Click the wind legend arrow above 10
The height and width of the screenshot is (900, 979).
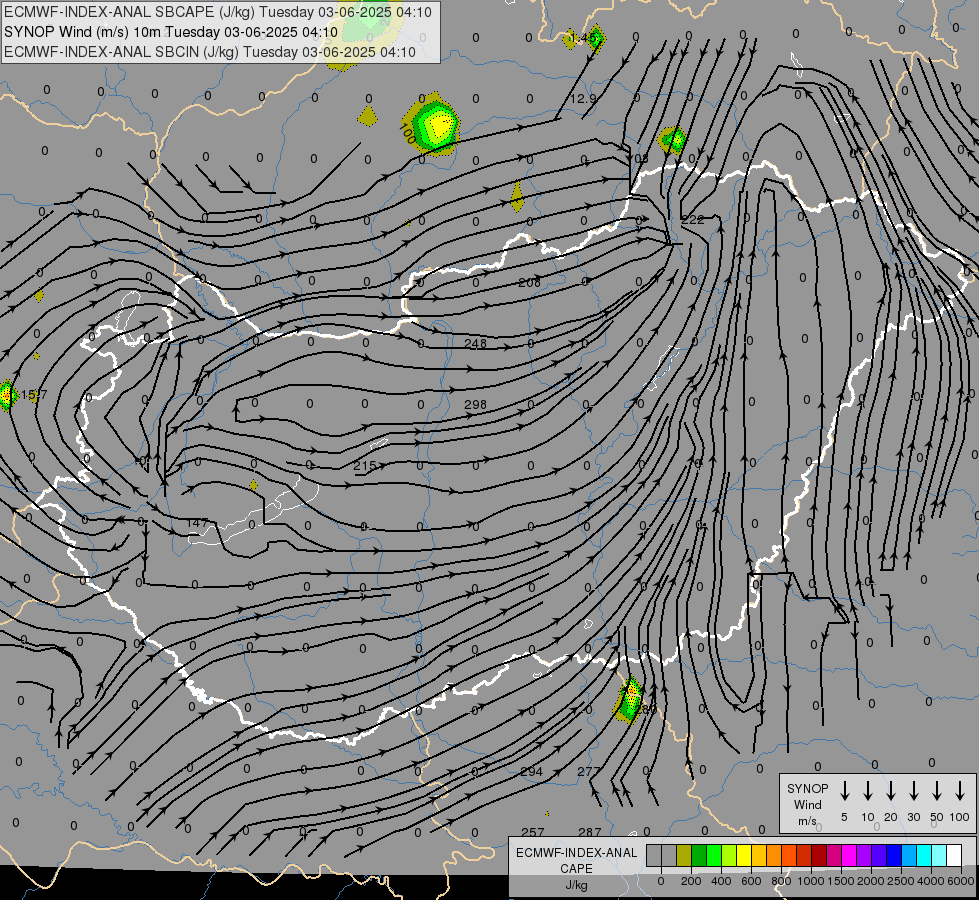pyautogui.click(x=868, y=791)
